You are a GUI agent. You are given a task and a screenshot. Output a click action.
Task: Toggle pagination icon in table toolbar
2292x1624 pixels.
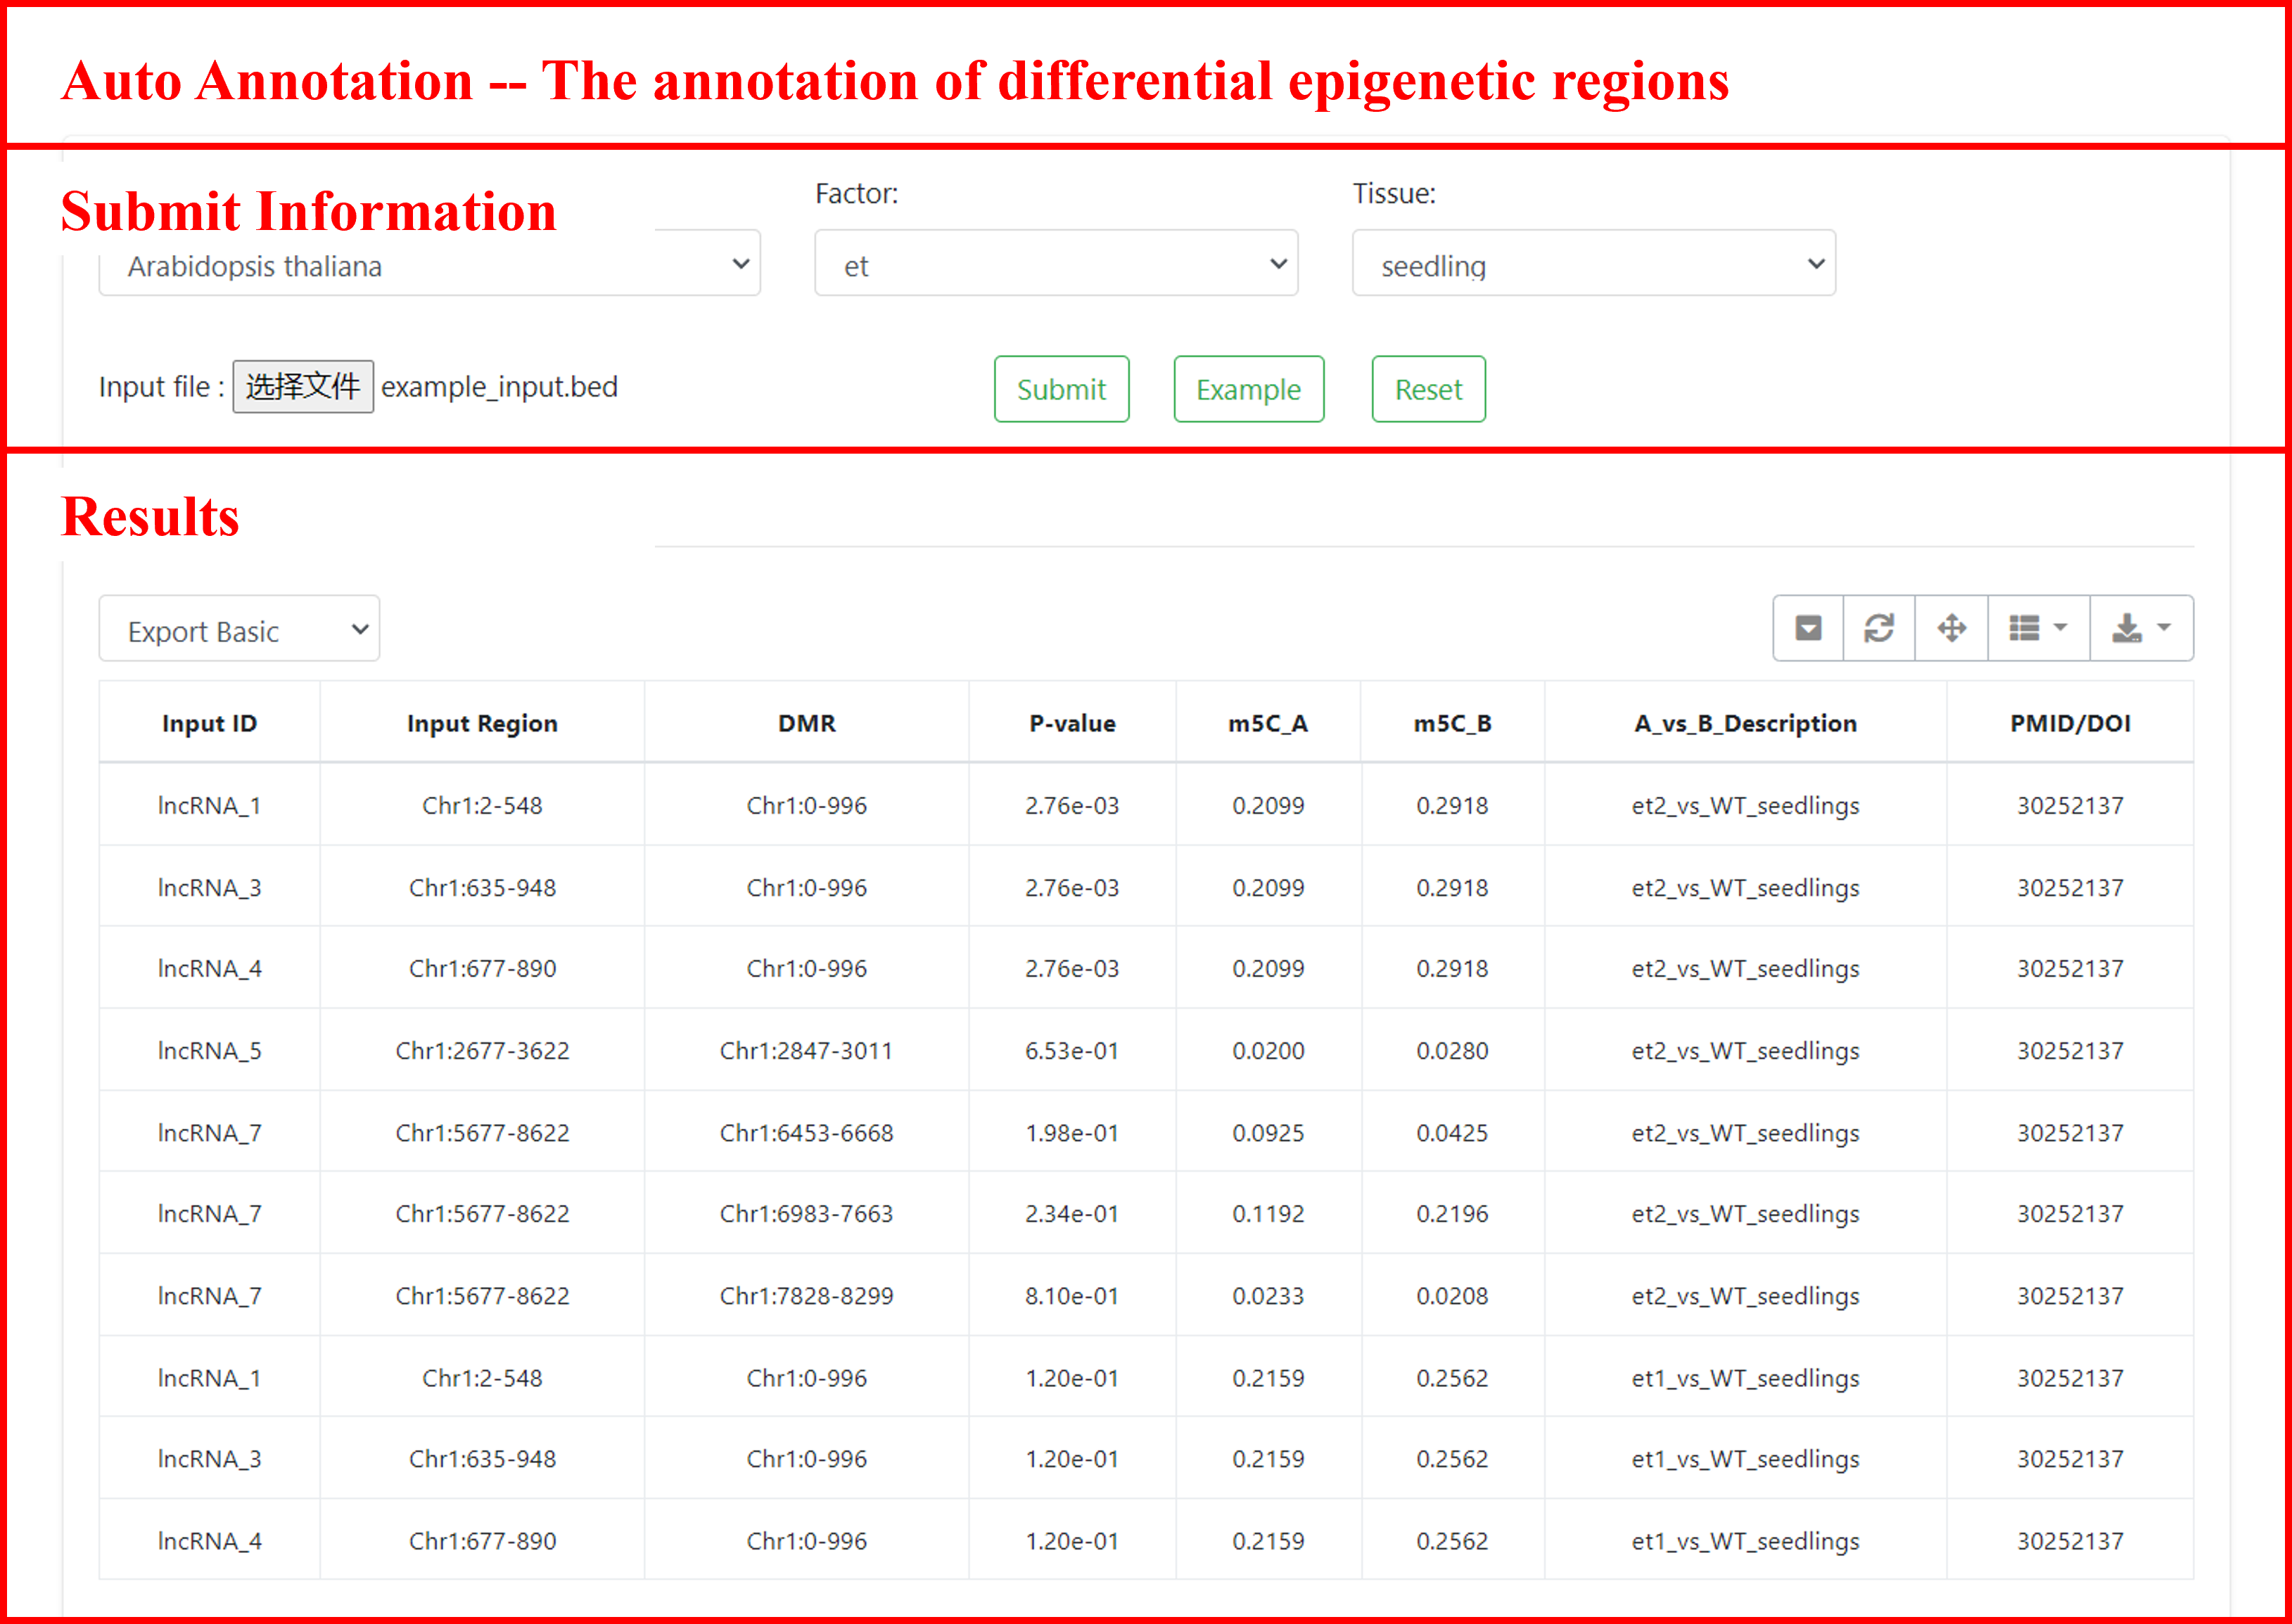pyautogui.click(x=1808, y=628)
